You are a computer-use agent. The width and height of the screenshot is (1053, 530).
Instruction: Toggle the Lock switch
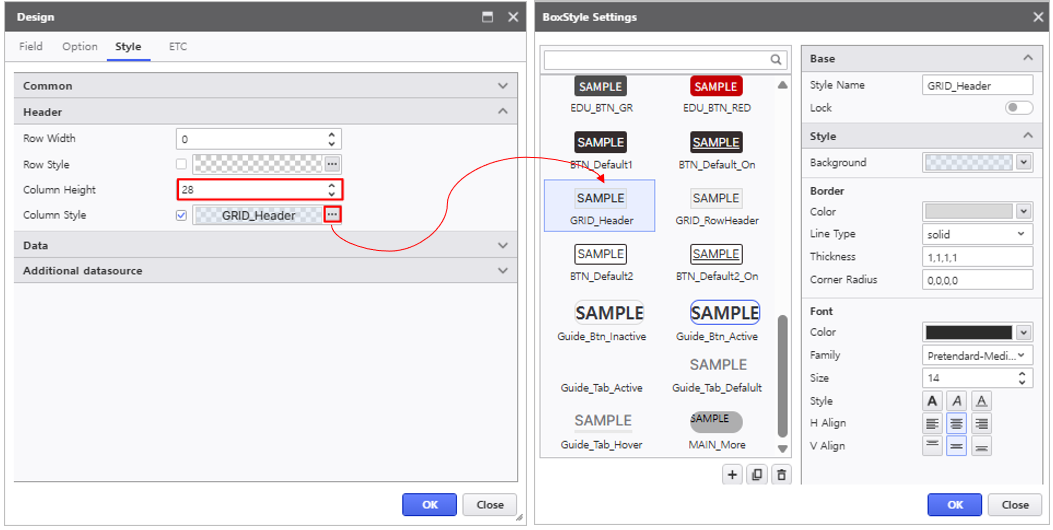1019,107
